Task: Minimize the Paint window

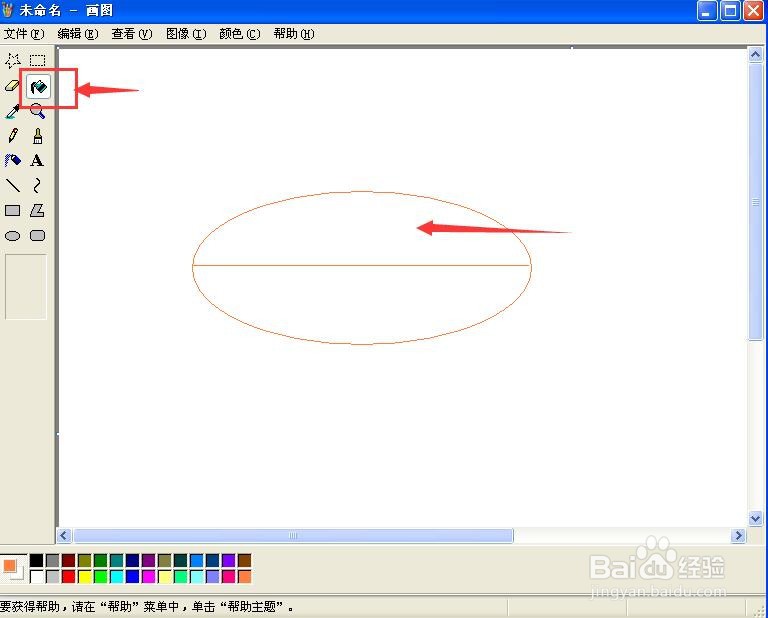Action: point(706,11)
